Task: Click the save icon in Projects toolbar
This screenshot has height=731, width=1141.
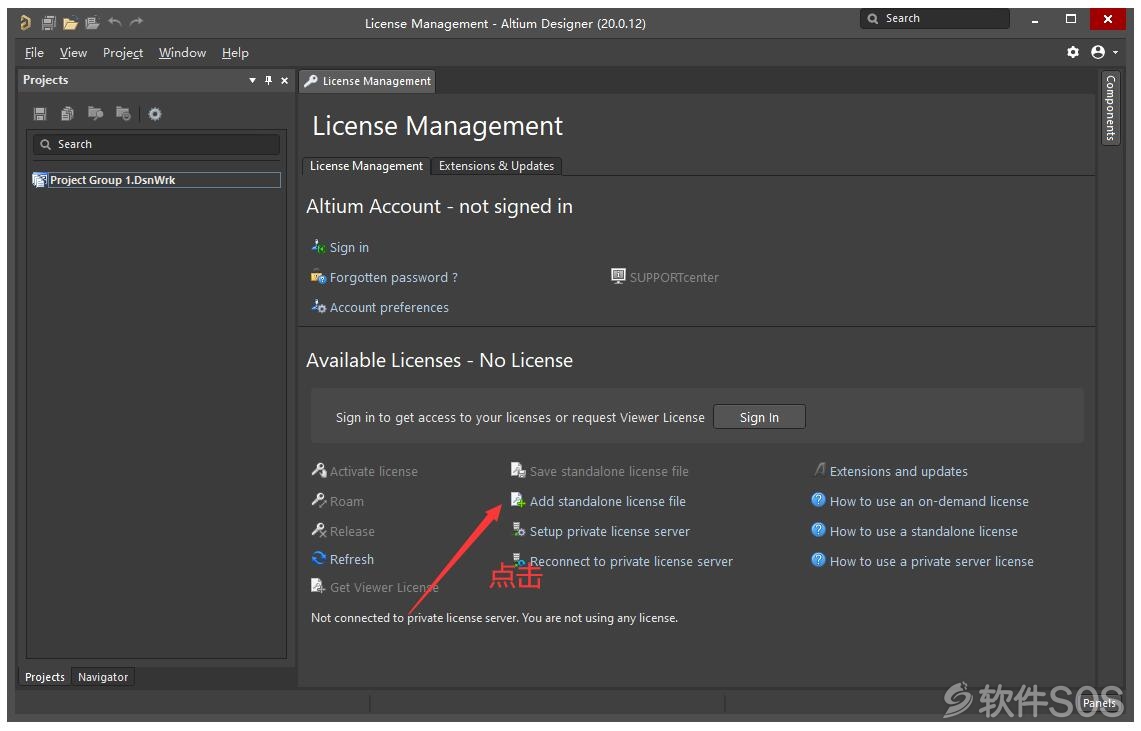Action: 40,113
